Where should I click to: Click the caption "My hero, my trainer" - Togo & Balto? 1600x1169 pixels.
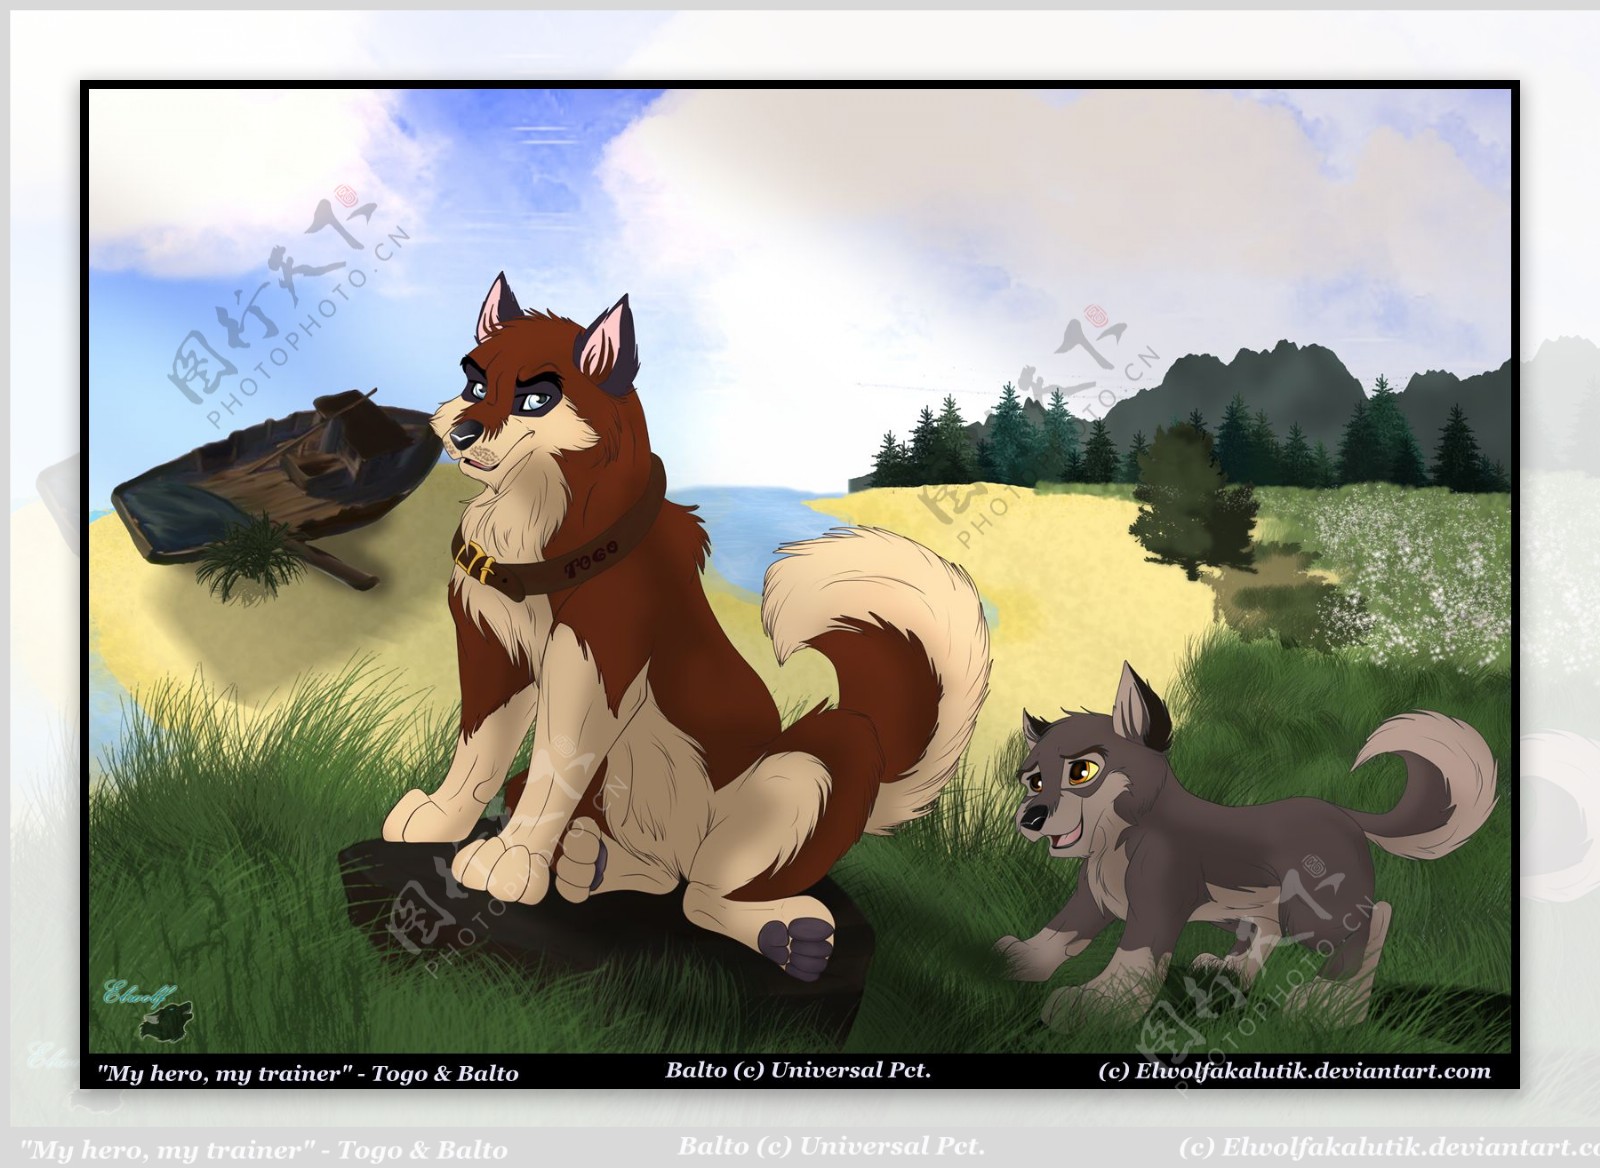coord(308,1074)
